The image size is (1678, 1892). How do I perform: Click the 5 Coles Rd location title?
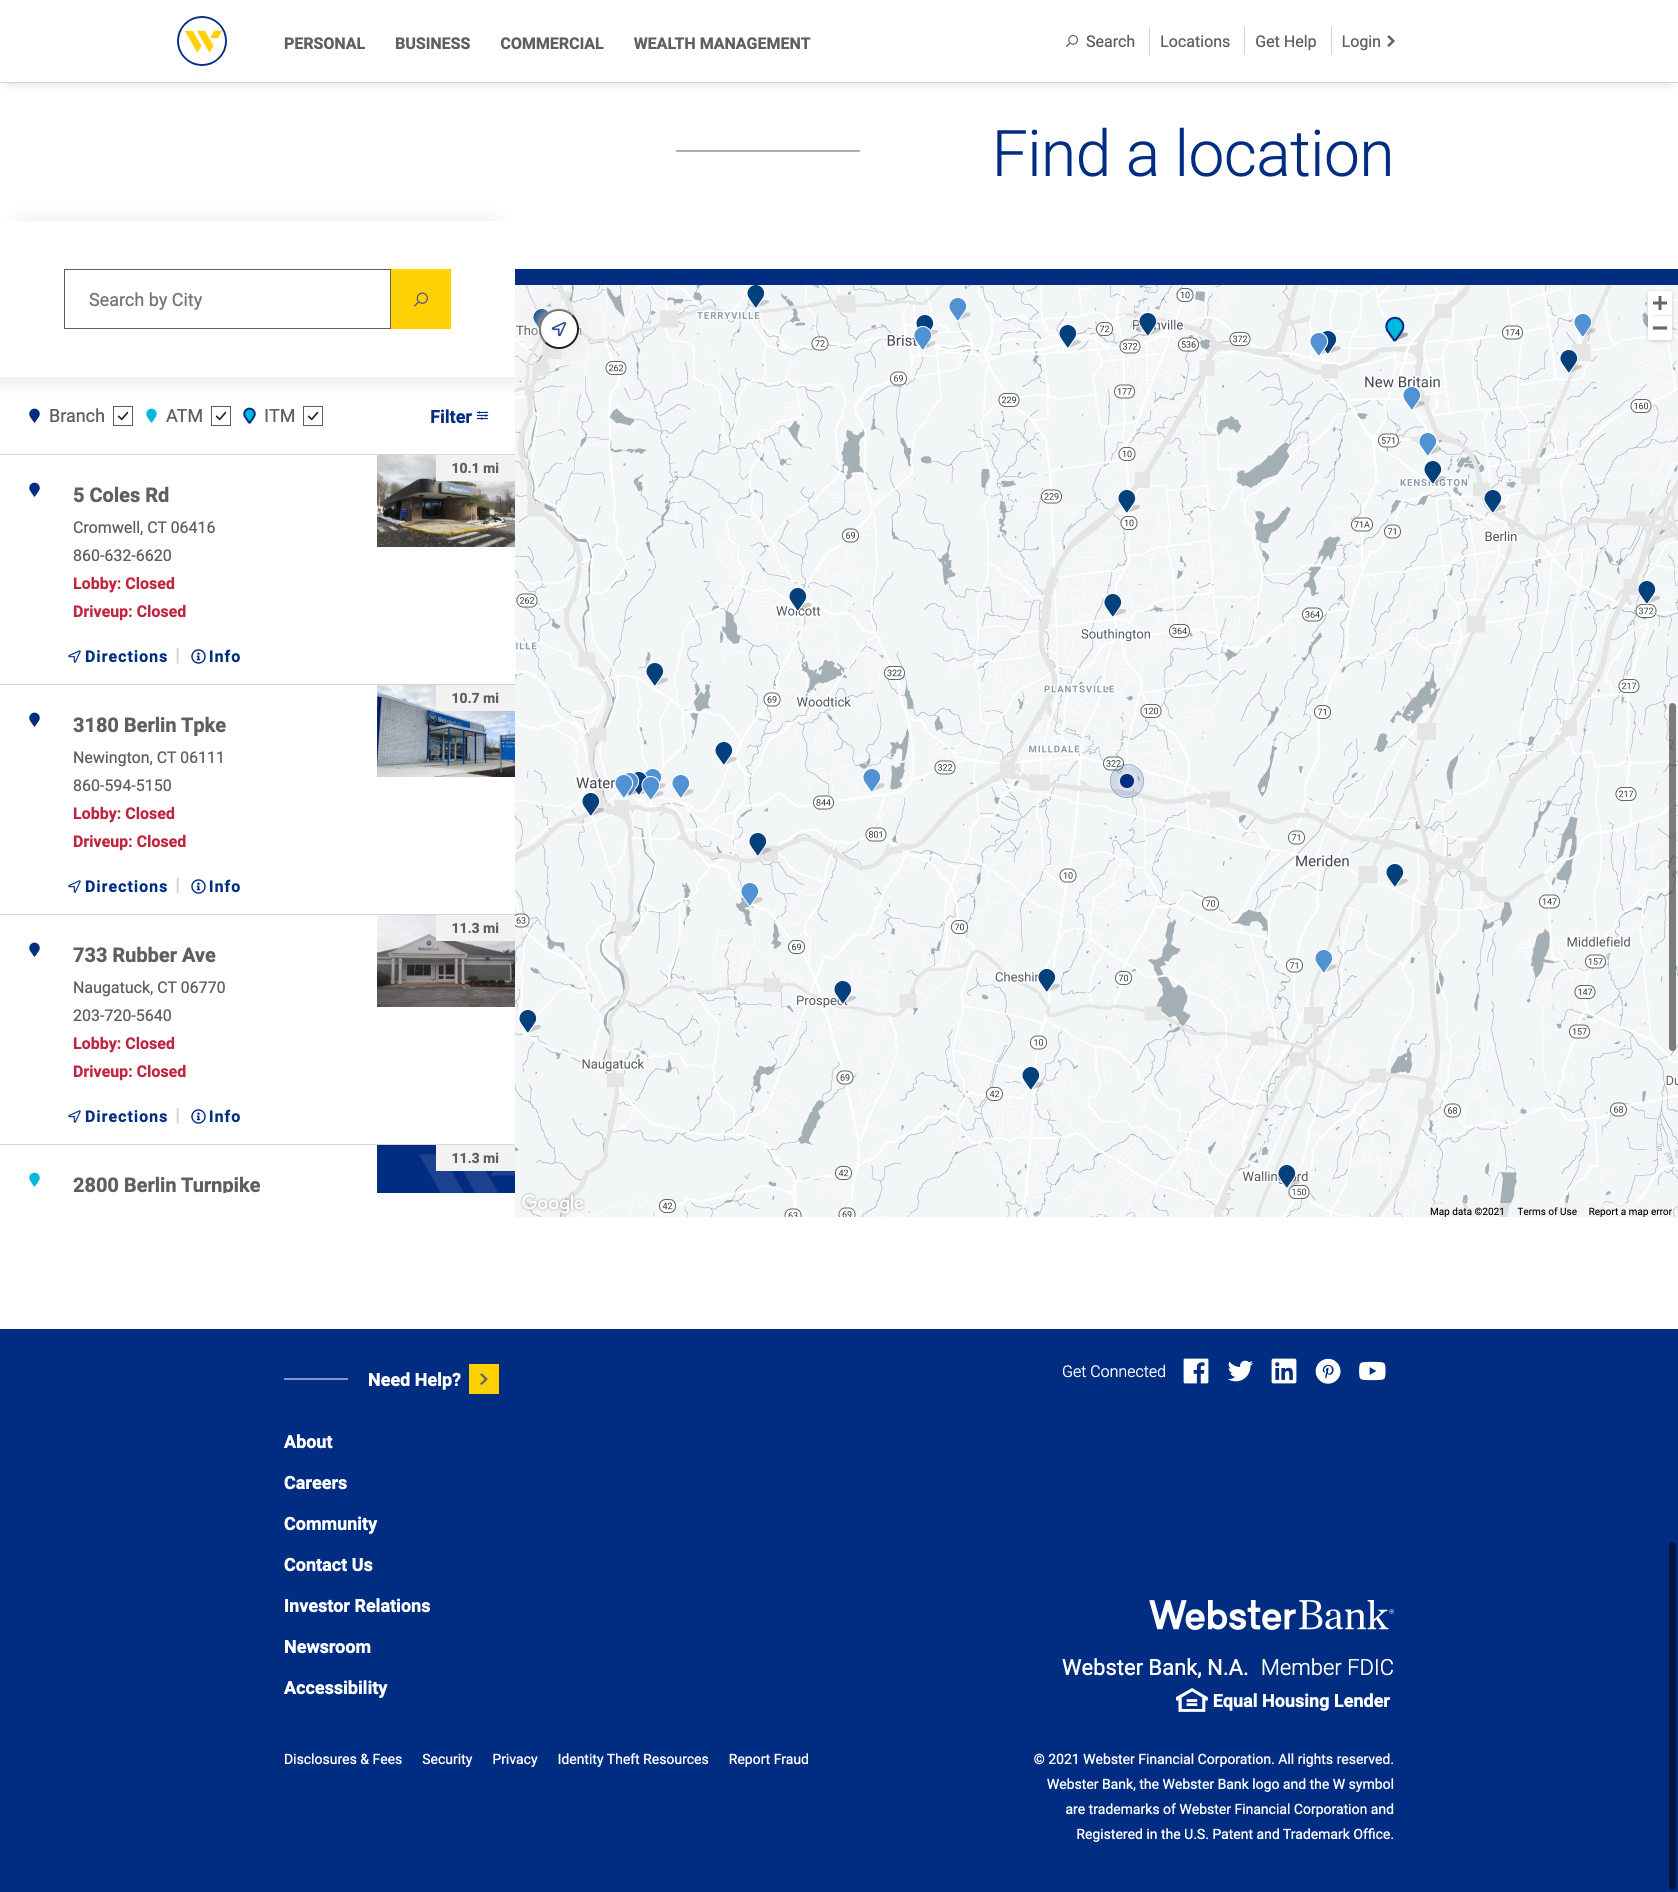point(121,495)
